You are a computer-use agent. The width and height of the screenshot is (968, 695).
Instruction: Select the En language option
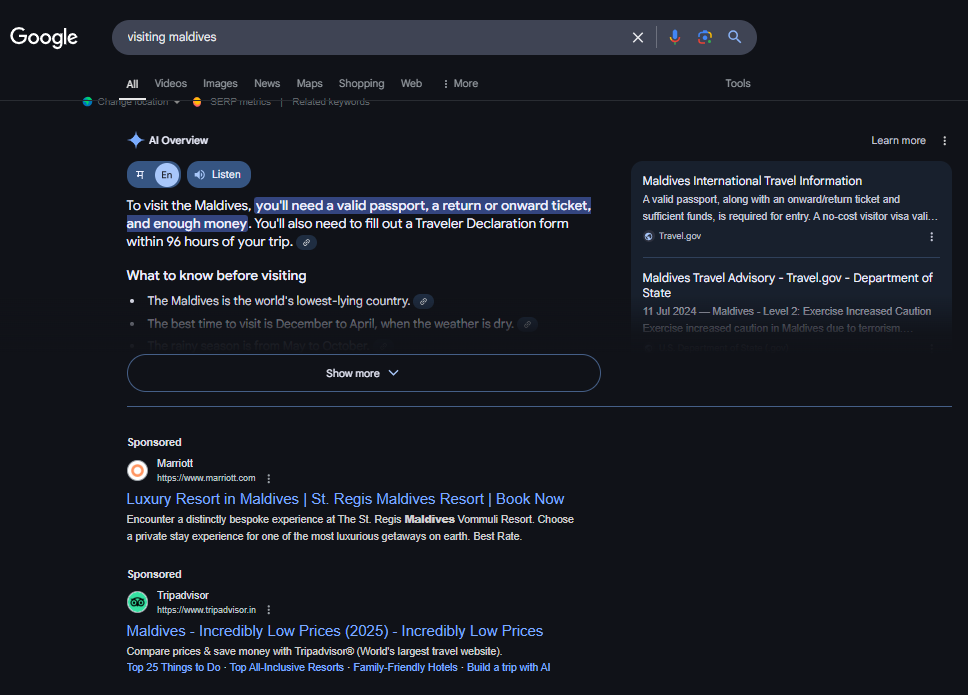click(x=167, y=175)
